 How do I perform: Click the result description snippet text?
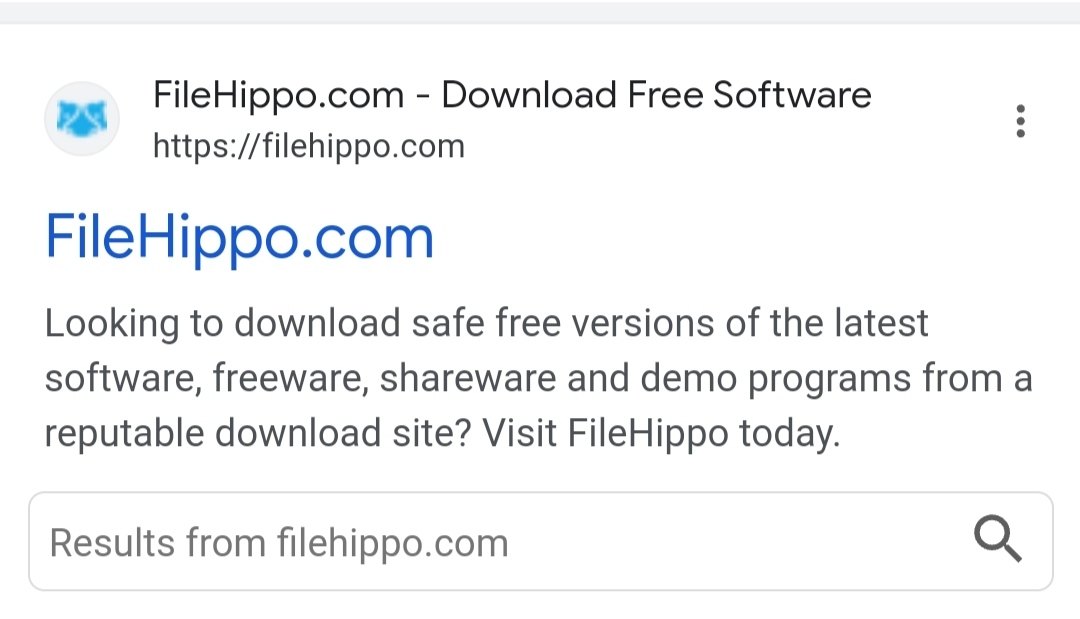(x=539, y=378)
